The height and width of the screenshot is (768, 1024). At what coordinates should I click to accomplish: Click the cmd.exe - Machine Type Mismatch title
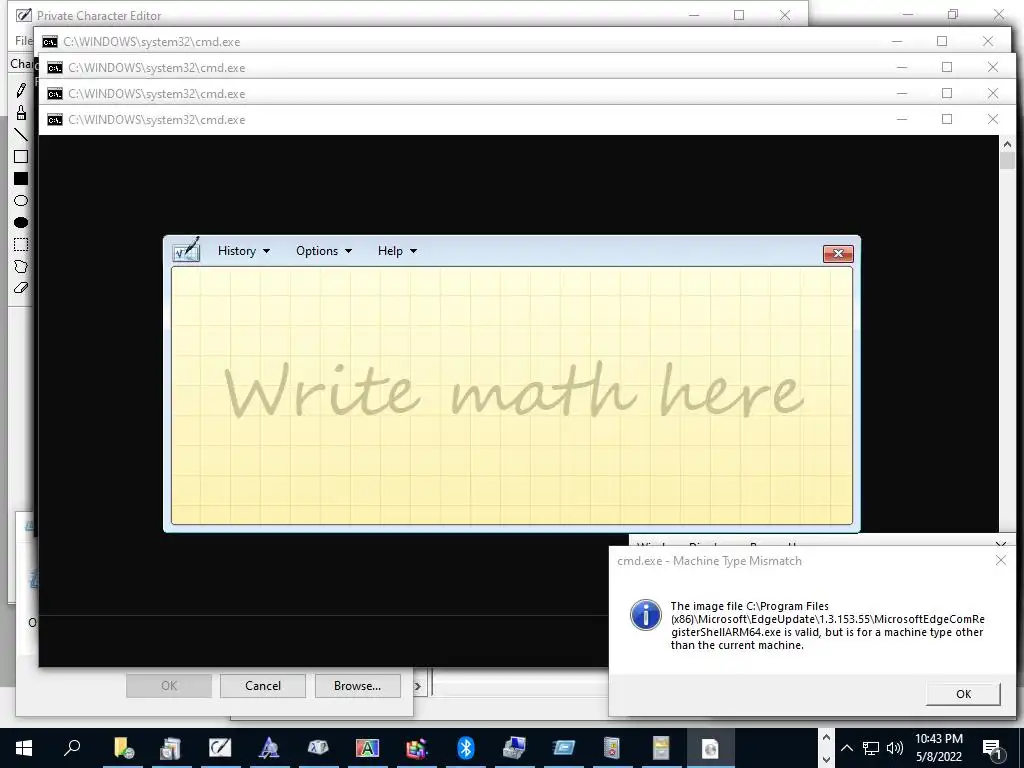tap(709, 561)
